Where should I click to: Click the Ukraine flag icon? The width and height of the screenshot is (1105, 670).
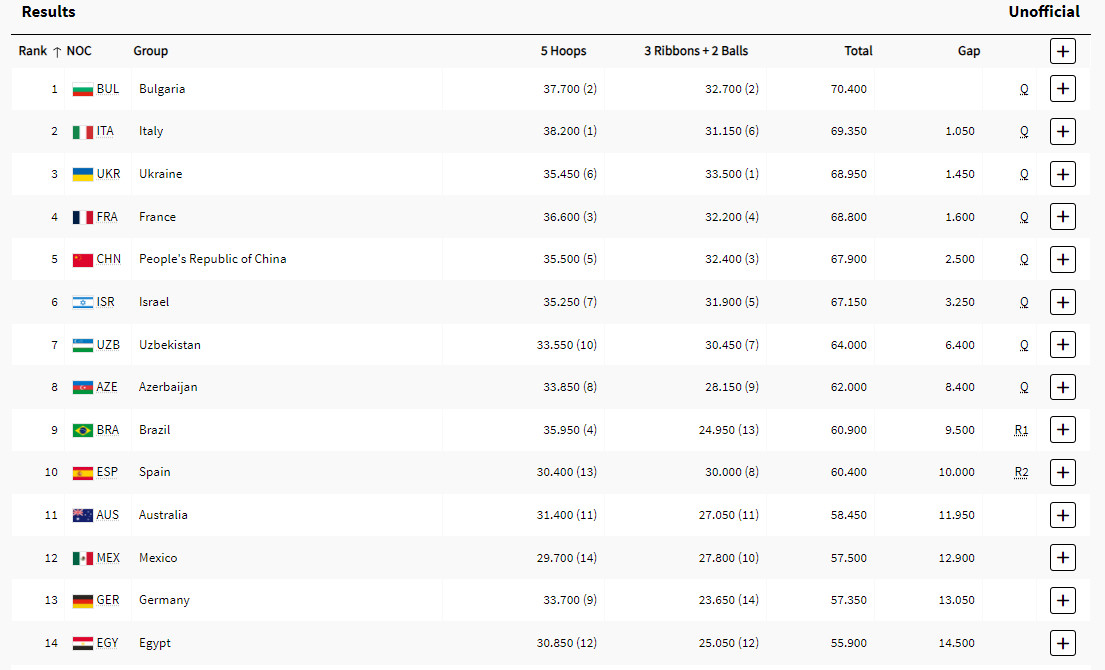(82, 175)
